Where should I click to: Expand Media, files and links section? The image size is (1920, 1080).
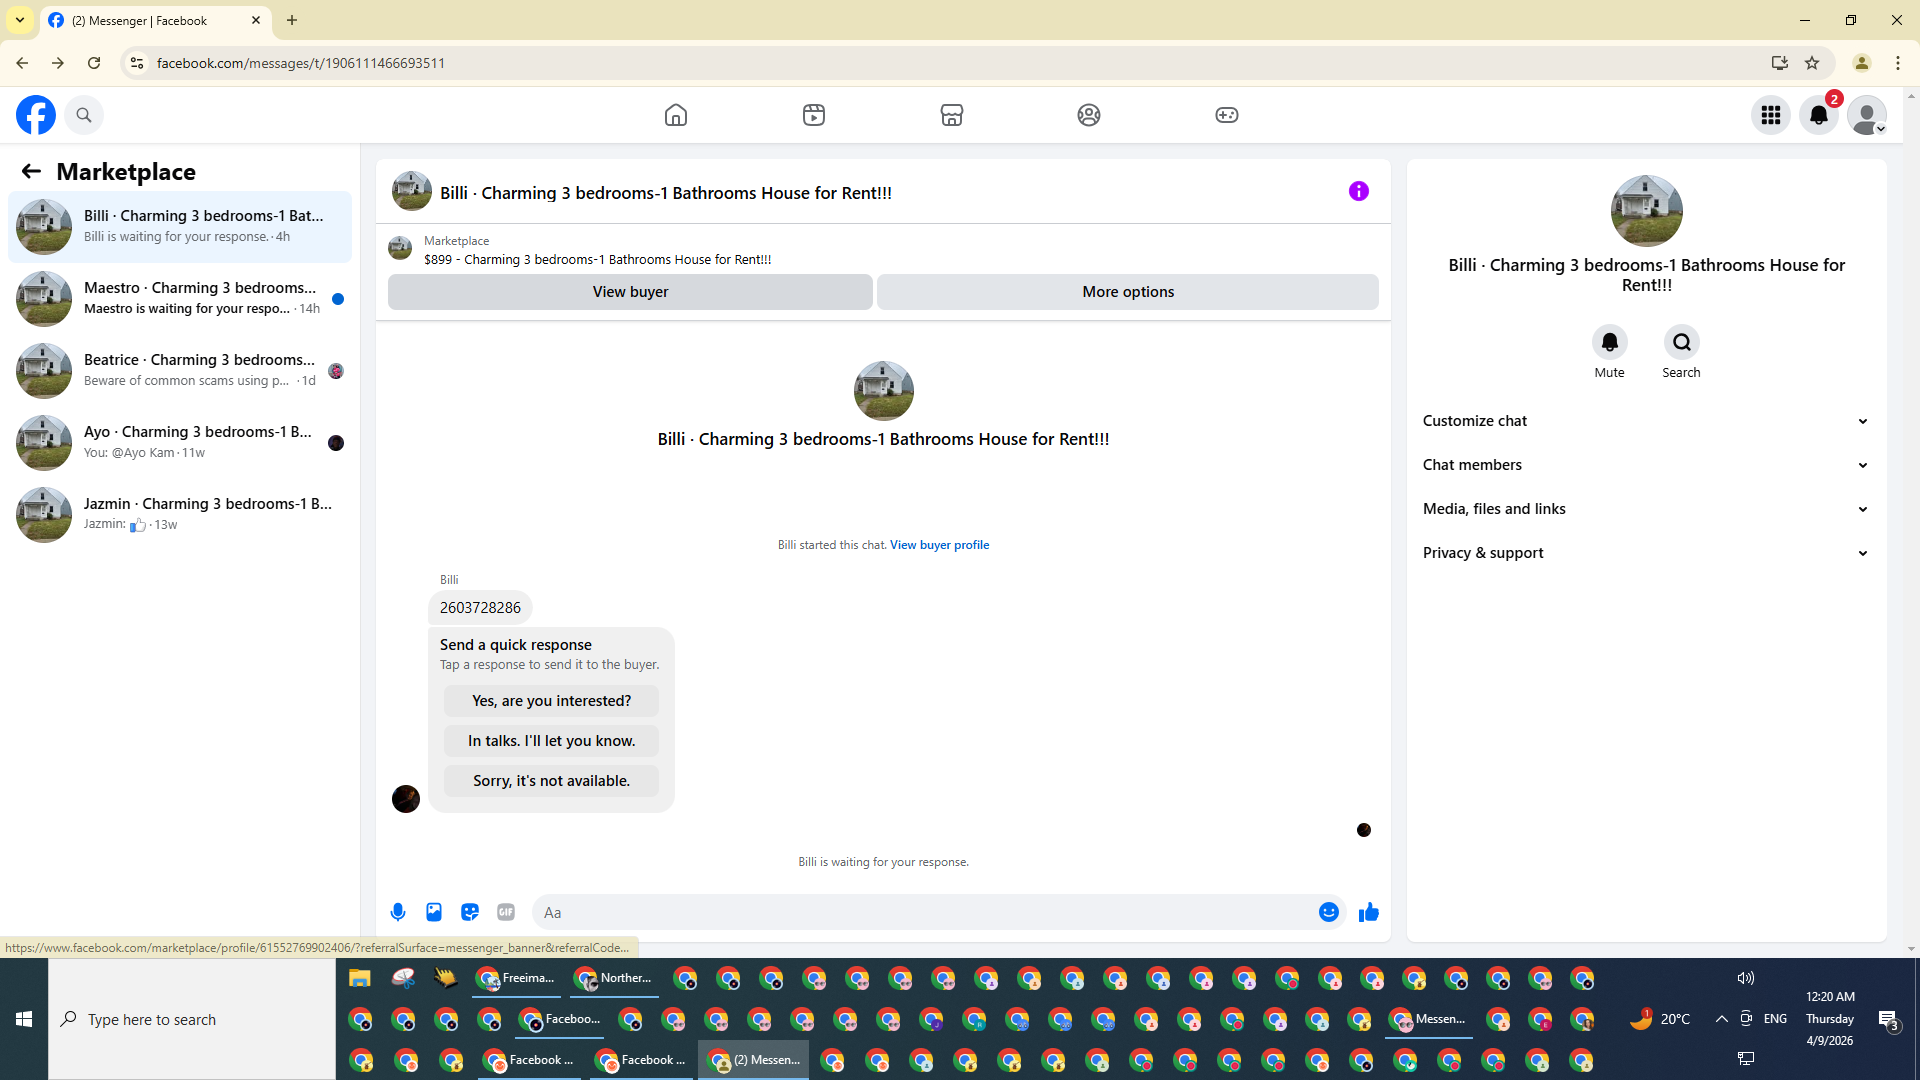click(x=1646, y=509)
